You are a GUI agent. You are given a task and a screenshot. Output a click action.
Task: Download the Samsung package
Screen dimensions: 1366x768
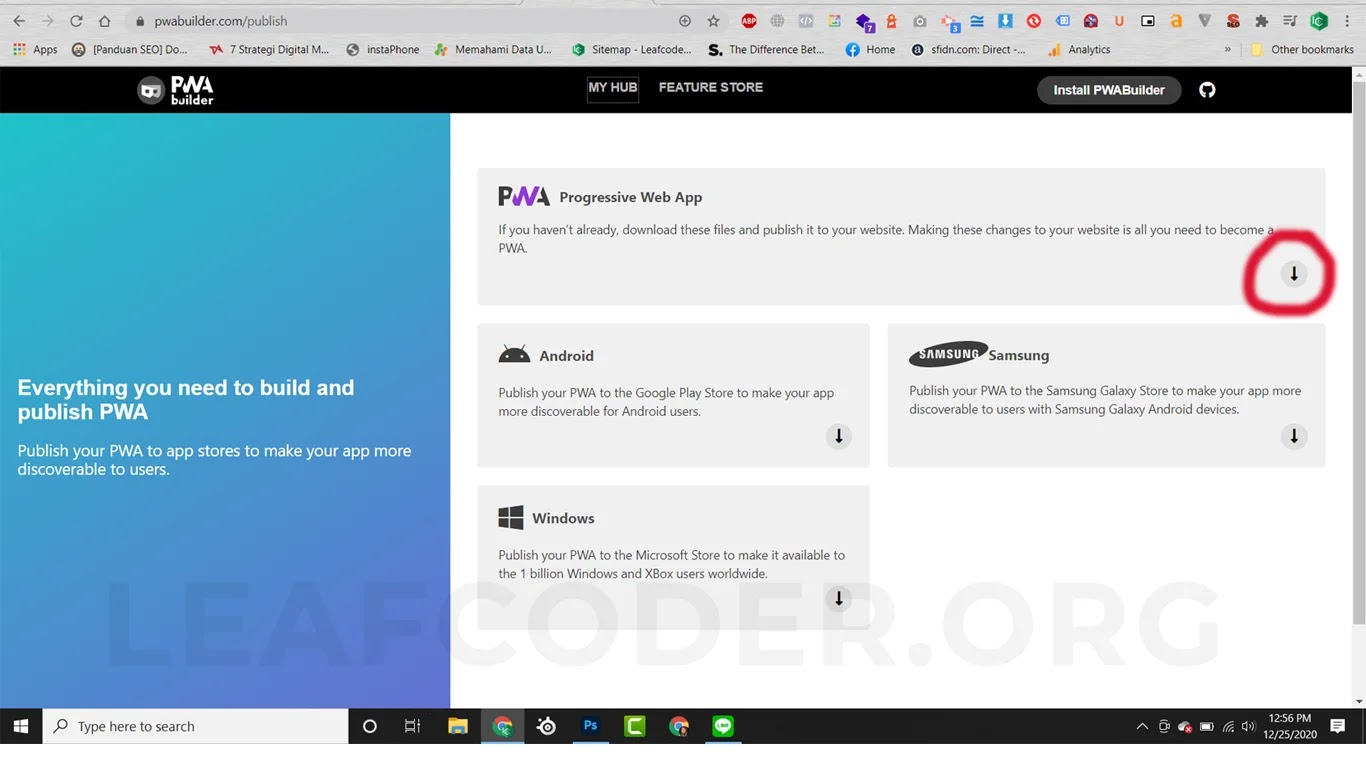tap(1294, 436)
